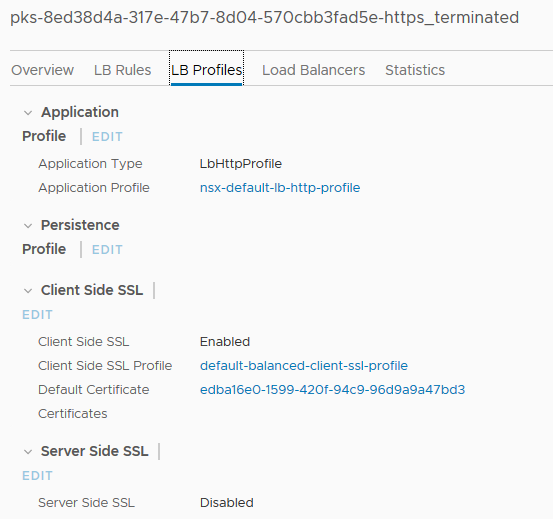
Task: Click EDIT under Server Side SSL
Action: tap(37, 476)
